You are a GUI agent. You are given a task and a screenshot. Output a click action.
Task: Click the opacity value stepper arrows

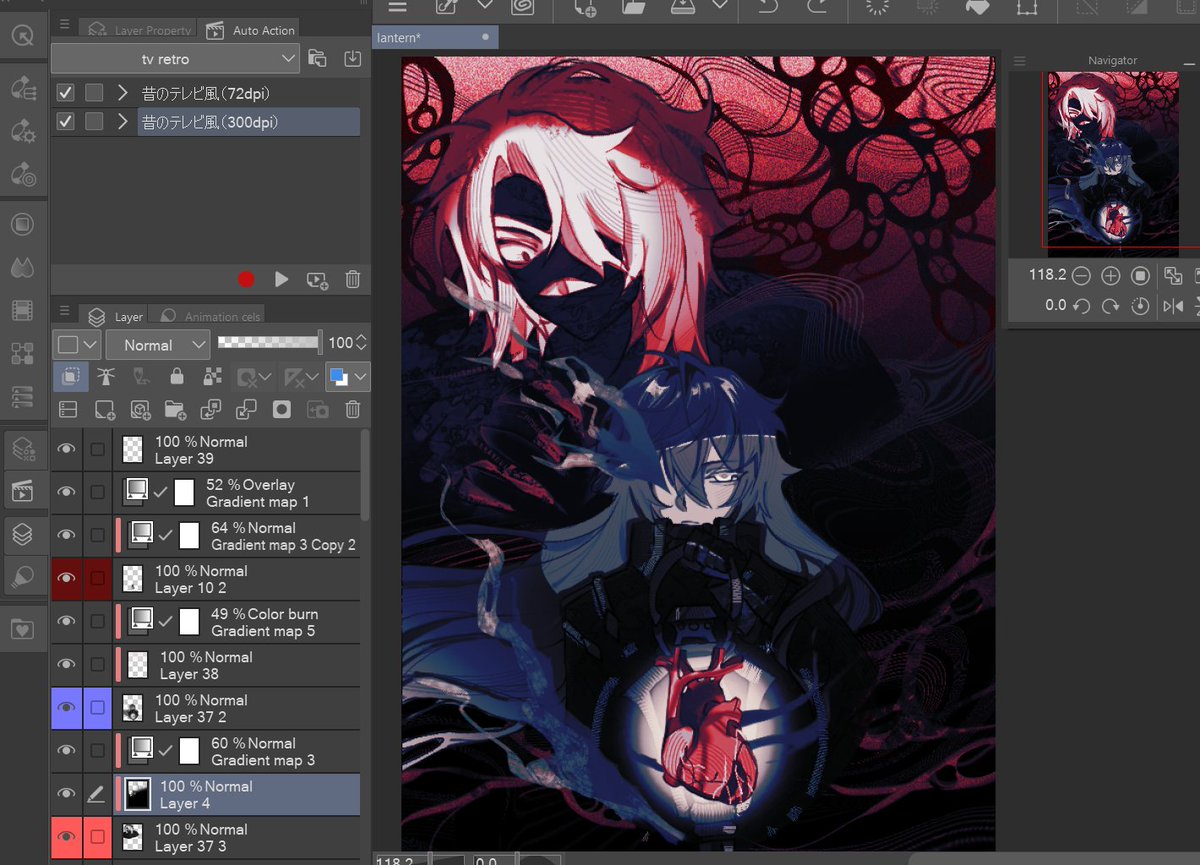pos(362,343)
